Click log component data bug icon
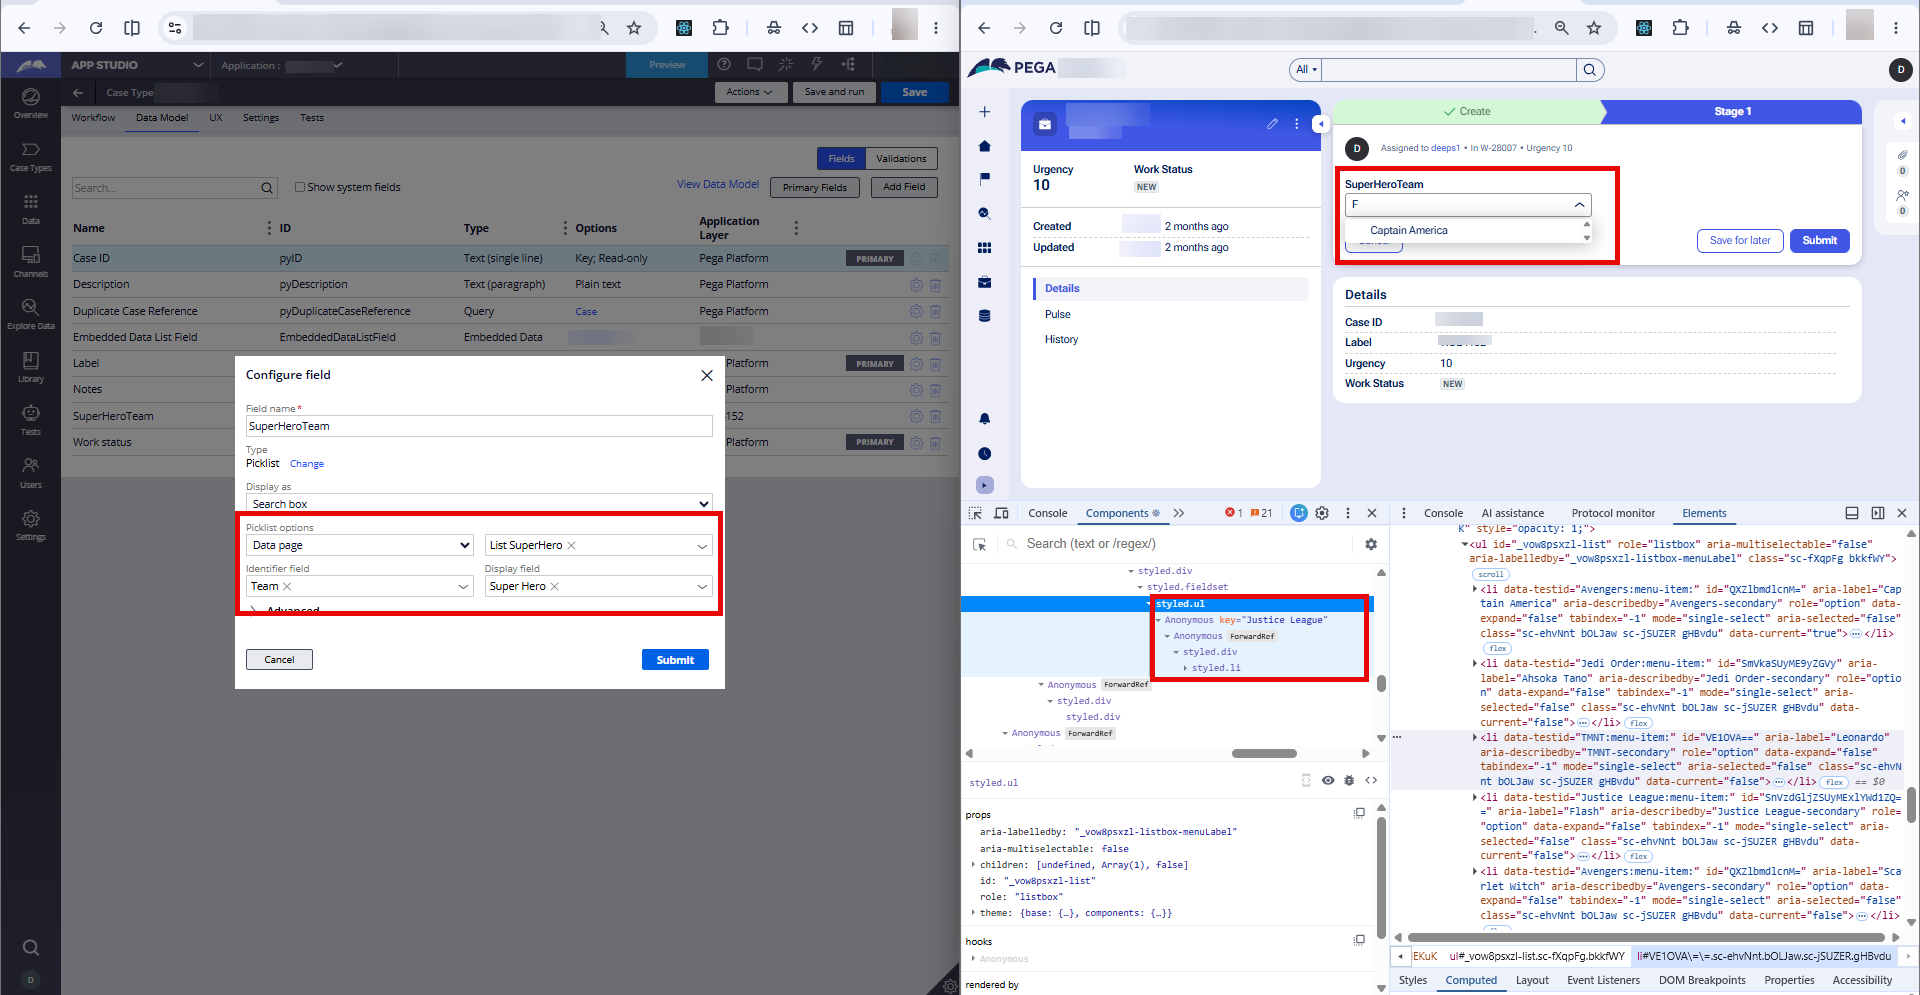This screenshot has height=995, width=1920. [1349, 781]
